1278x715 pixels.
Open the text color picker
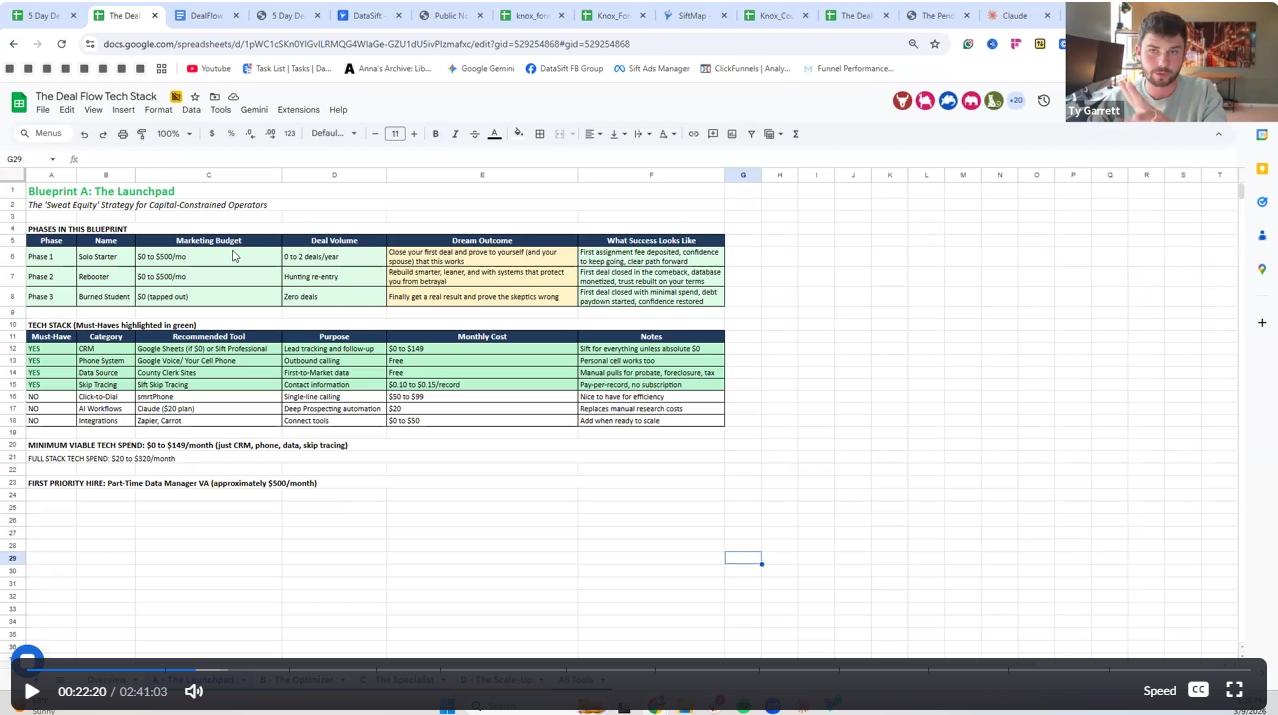click(494, 134)
